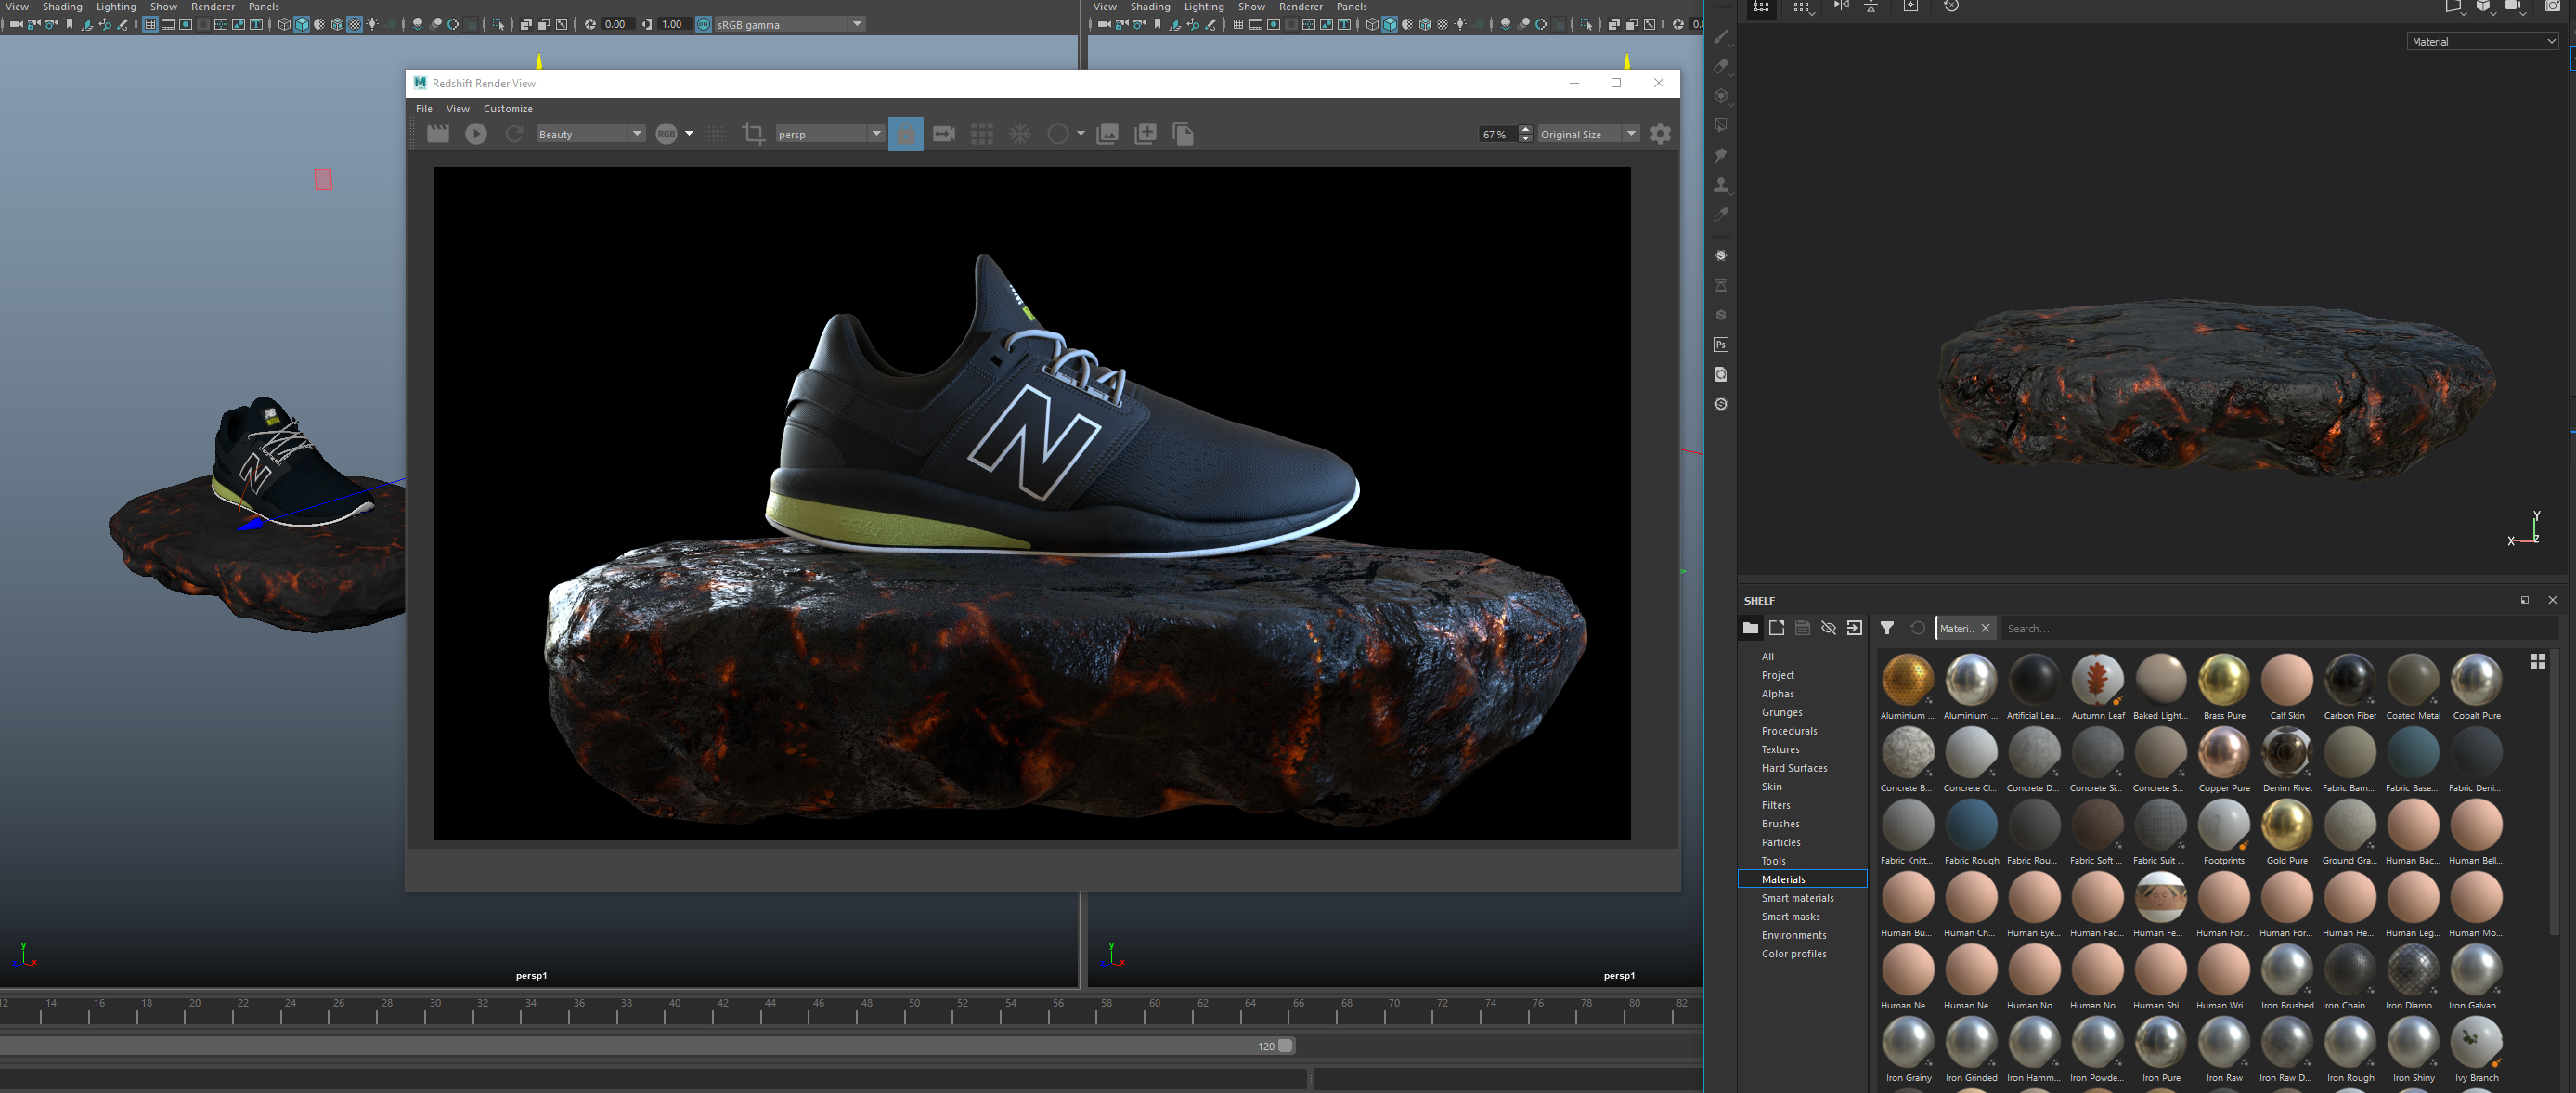Open the Material viewport mode dropdown
2576x1093 pixels.
[2482, 41]
